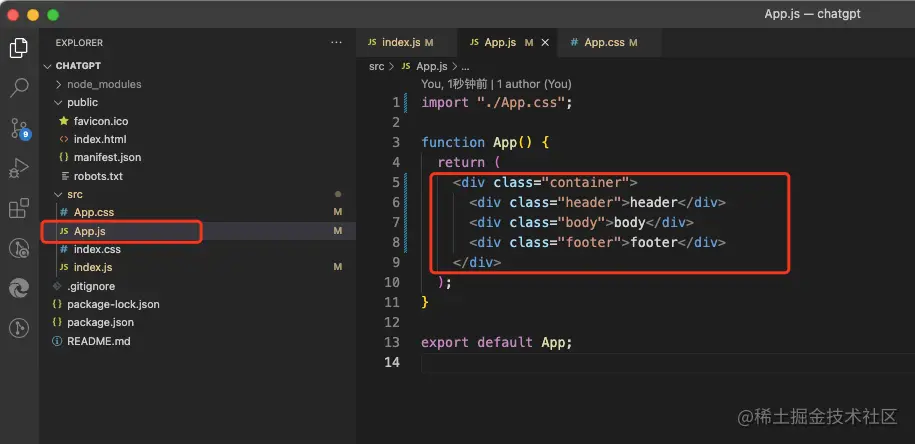
Task: Click function App() declaration on line 3
Action: [485, 142]
